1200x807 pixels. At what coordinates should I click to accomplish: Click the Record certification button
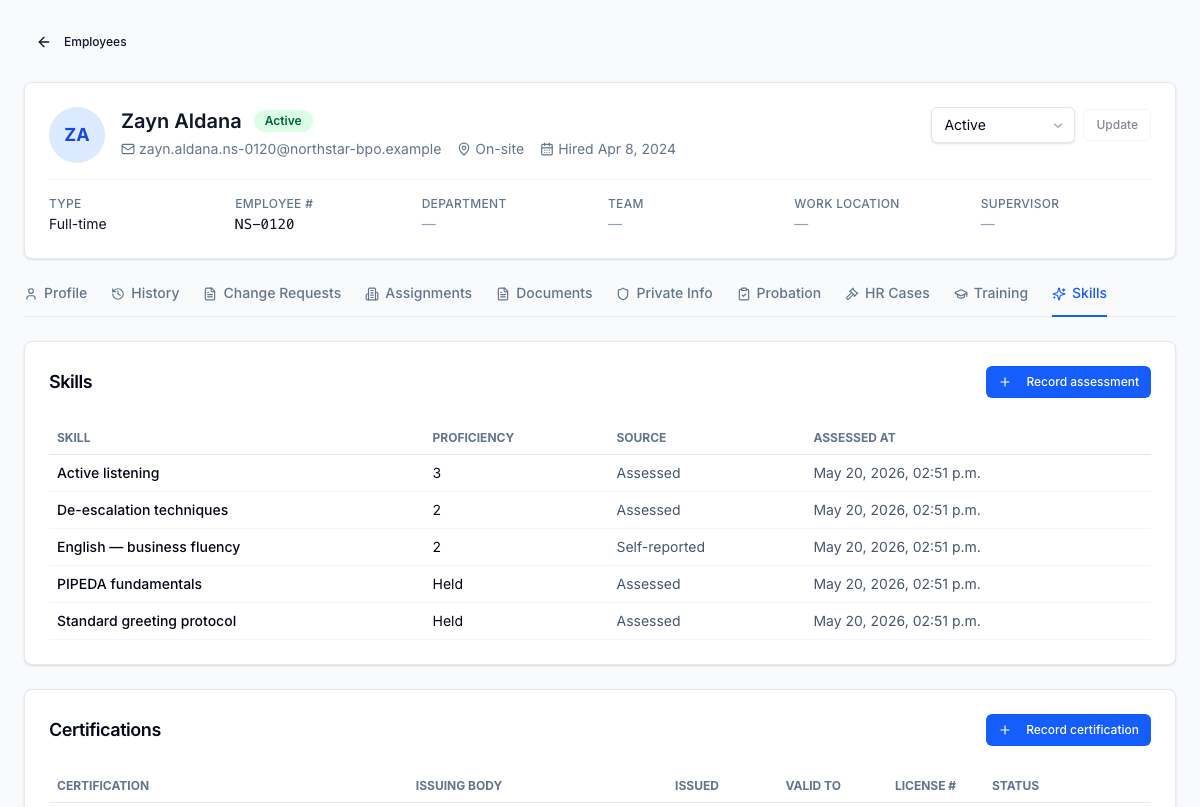click(x=1068, y=730)
